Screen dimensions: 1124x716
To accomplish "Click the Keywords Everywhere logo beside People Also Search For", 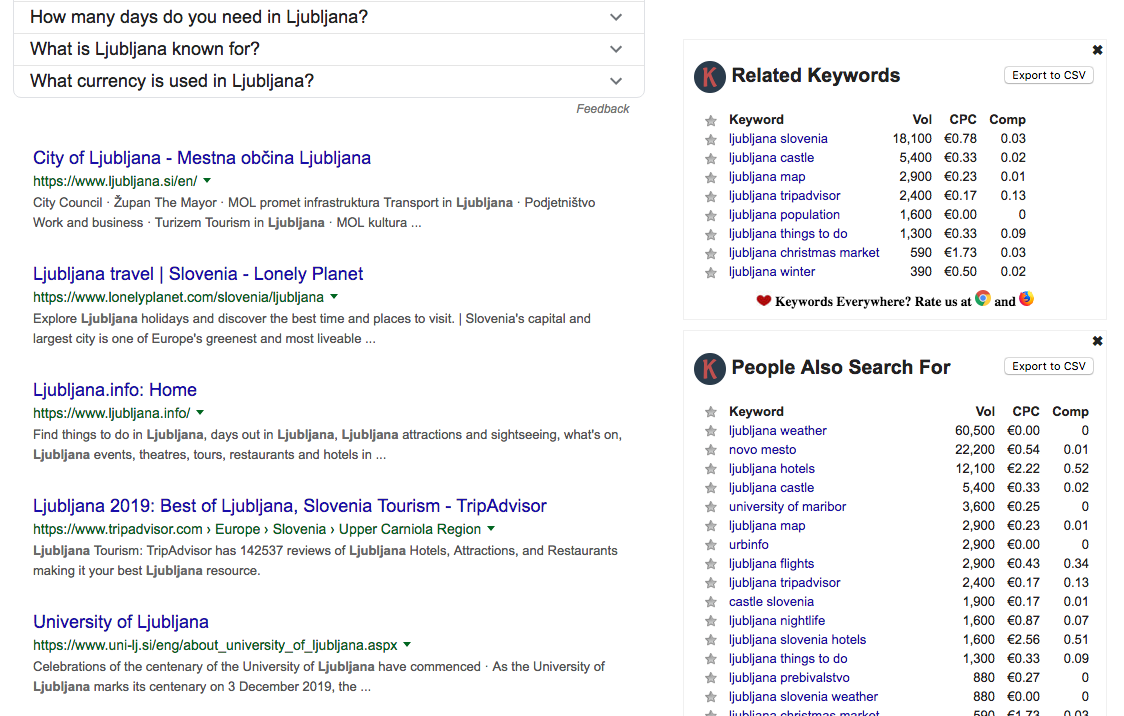I will coord(710,368).
